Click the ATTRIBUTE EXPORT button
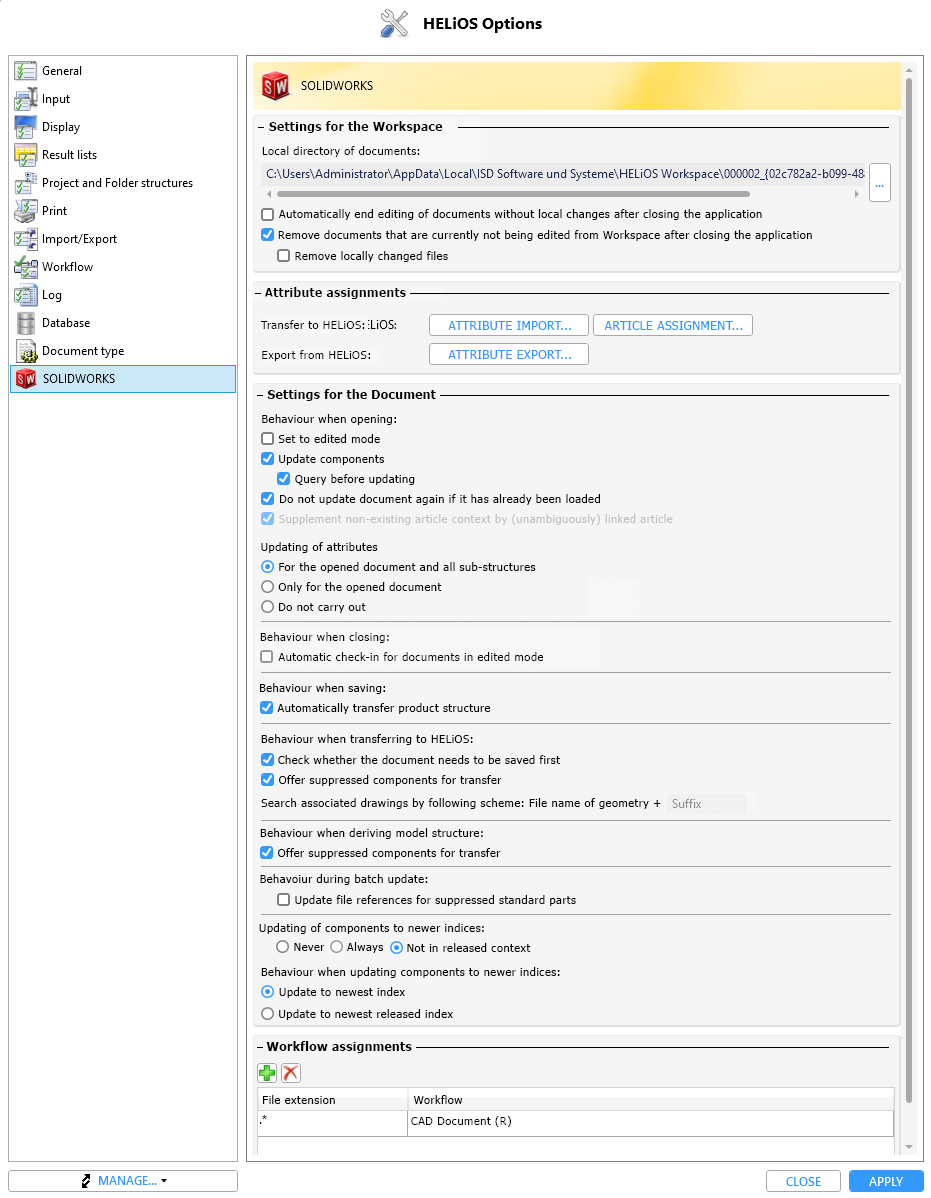 pyautogui.click(x=509, y=355)
